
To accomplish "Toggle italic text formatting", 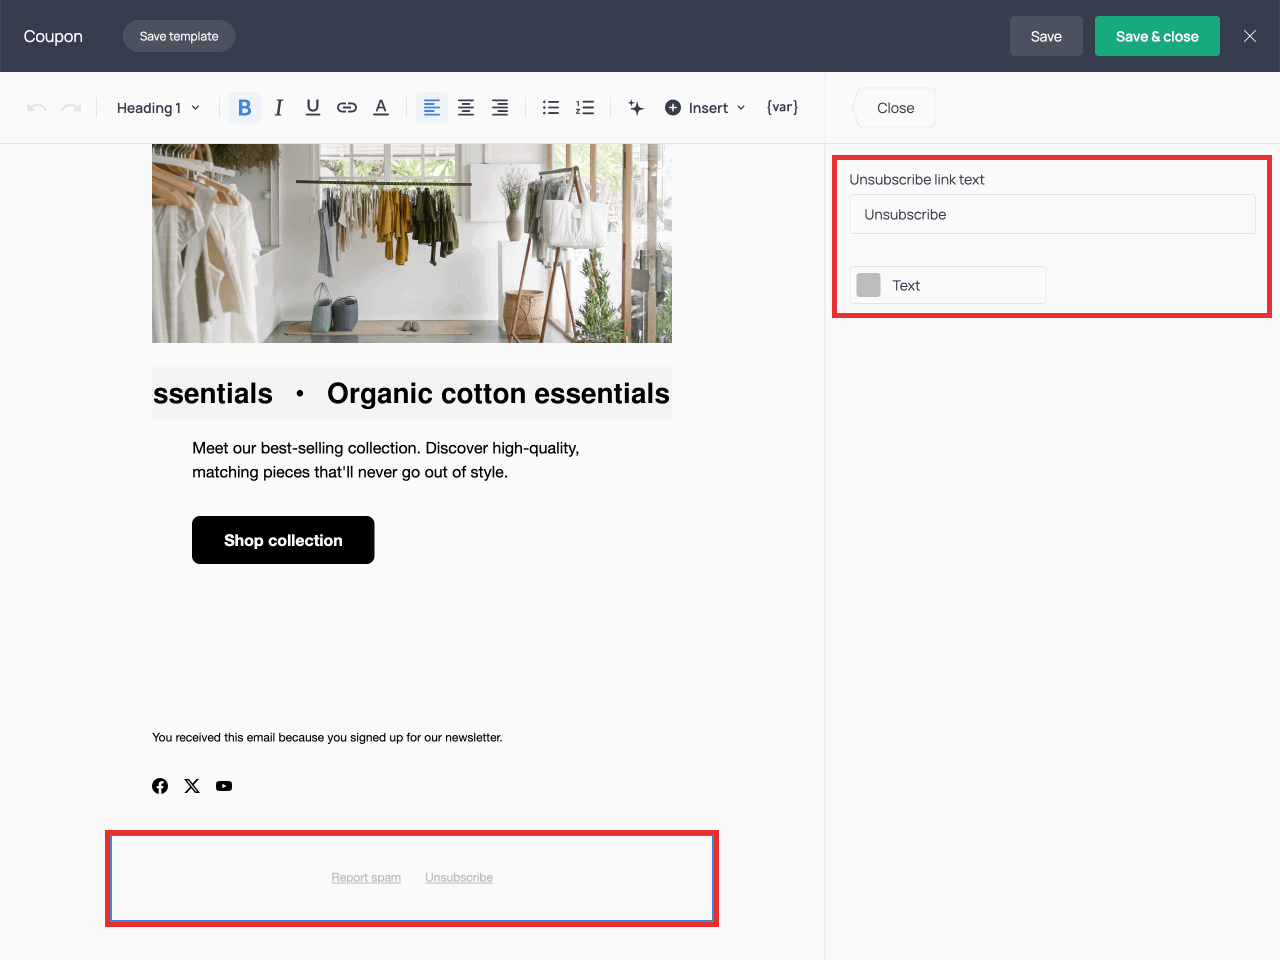I will tap(279, 108).
